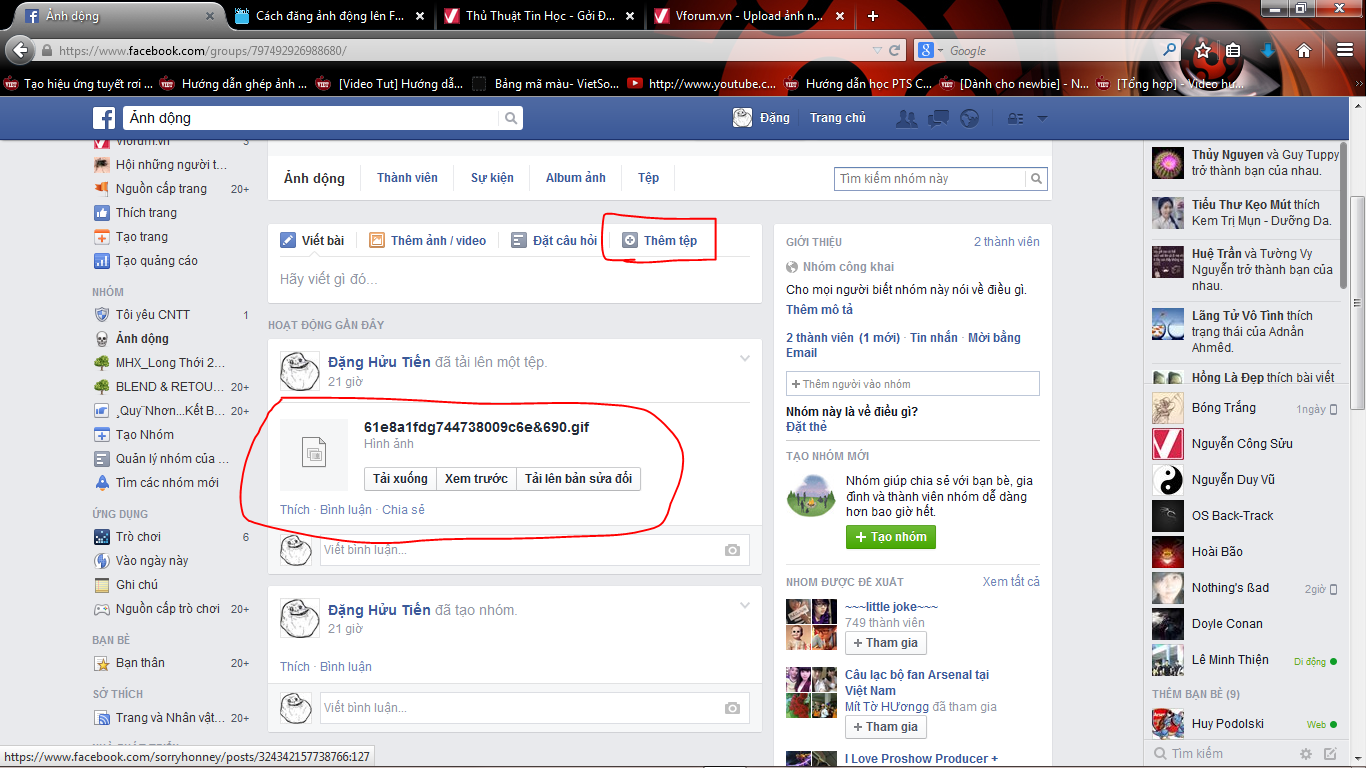
Task: Open options chevron on uploaded file post
Action: click(744, 359)
